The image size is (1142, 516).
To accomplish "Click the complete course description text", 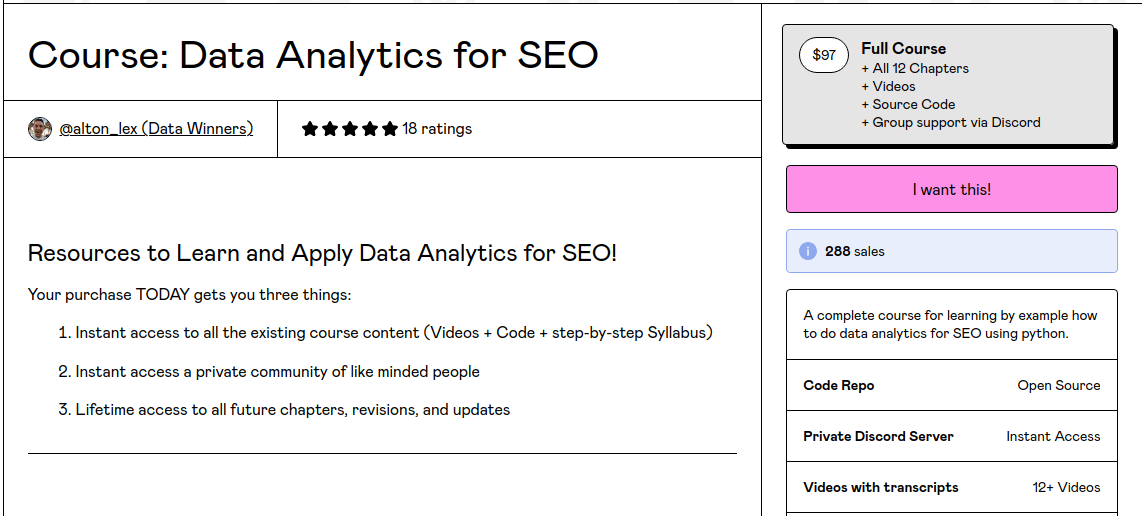I will tap(950, 324).
